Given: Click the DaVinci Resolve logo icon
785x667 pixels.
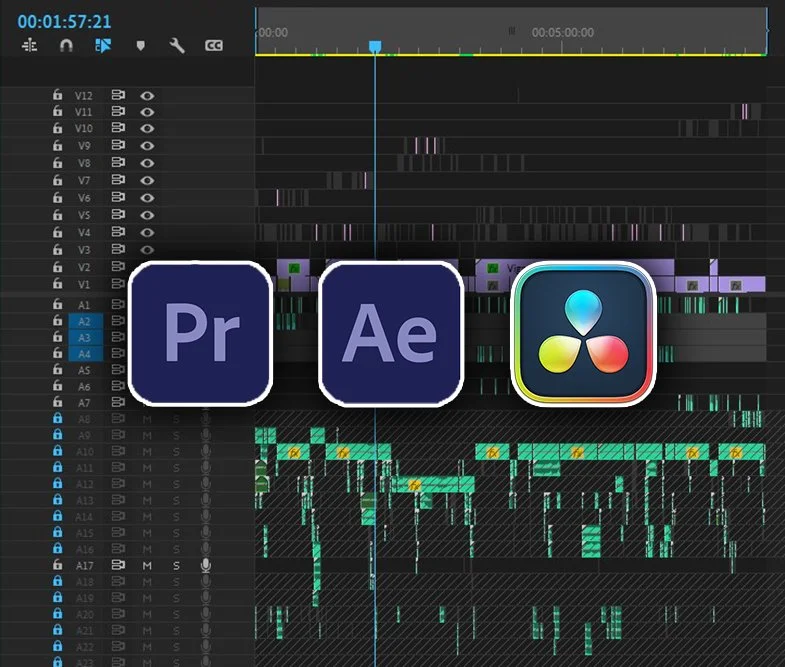Looking at the screenshot, I should (583, 333).
